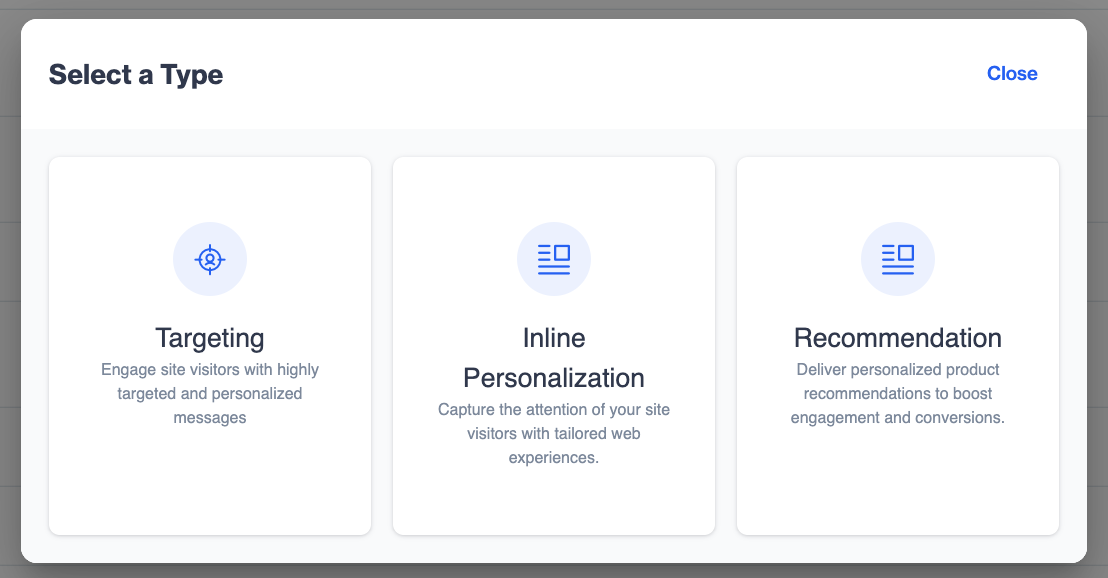The image size is (1108, 578).
Task: Click the Inline Personalization layout icon
Action: 554,259
